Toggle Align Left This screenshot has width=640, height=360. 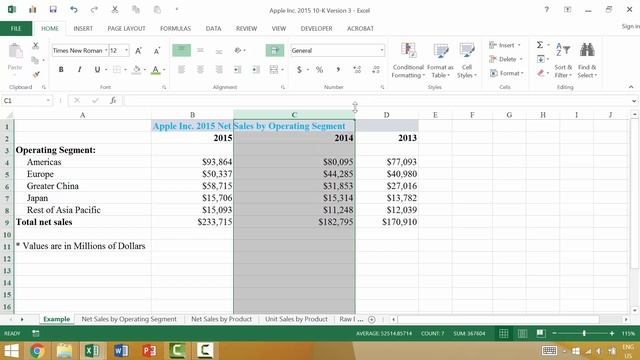tap(181, 70)
